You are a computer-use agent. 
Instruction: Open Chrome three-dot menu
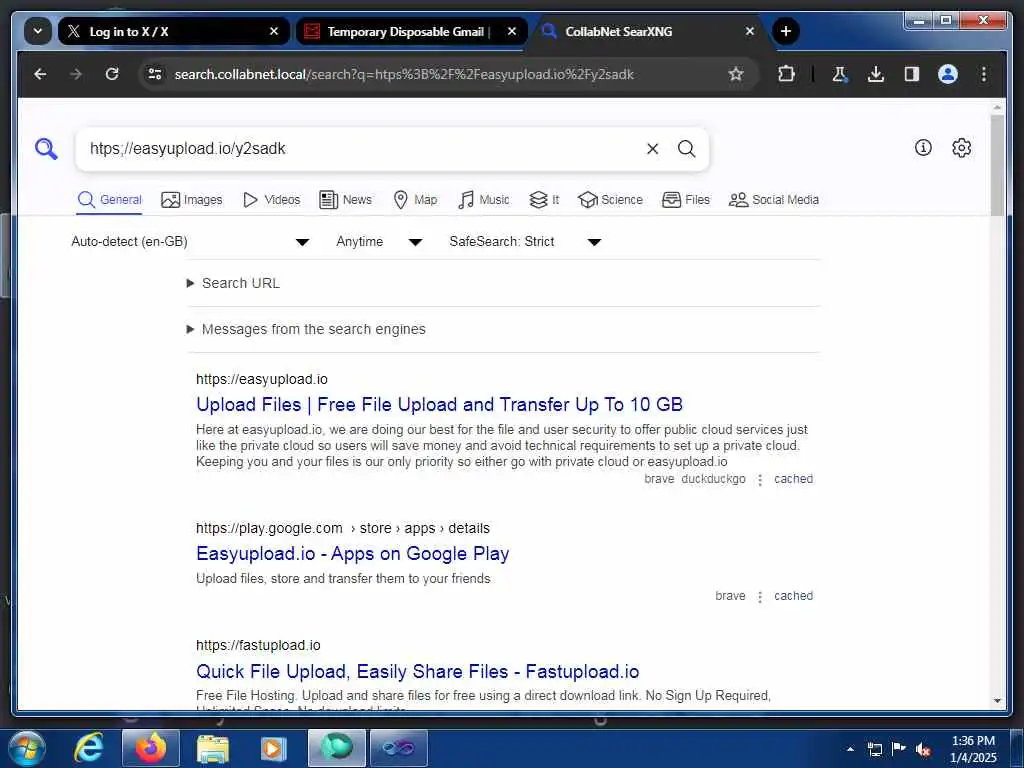point(984,74)
